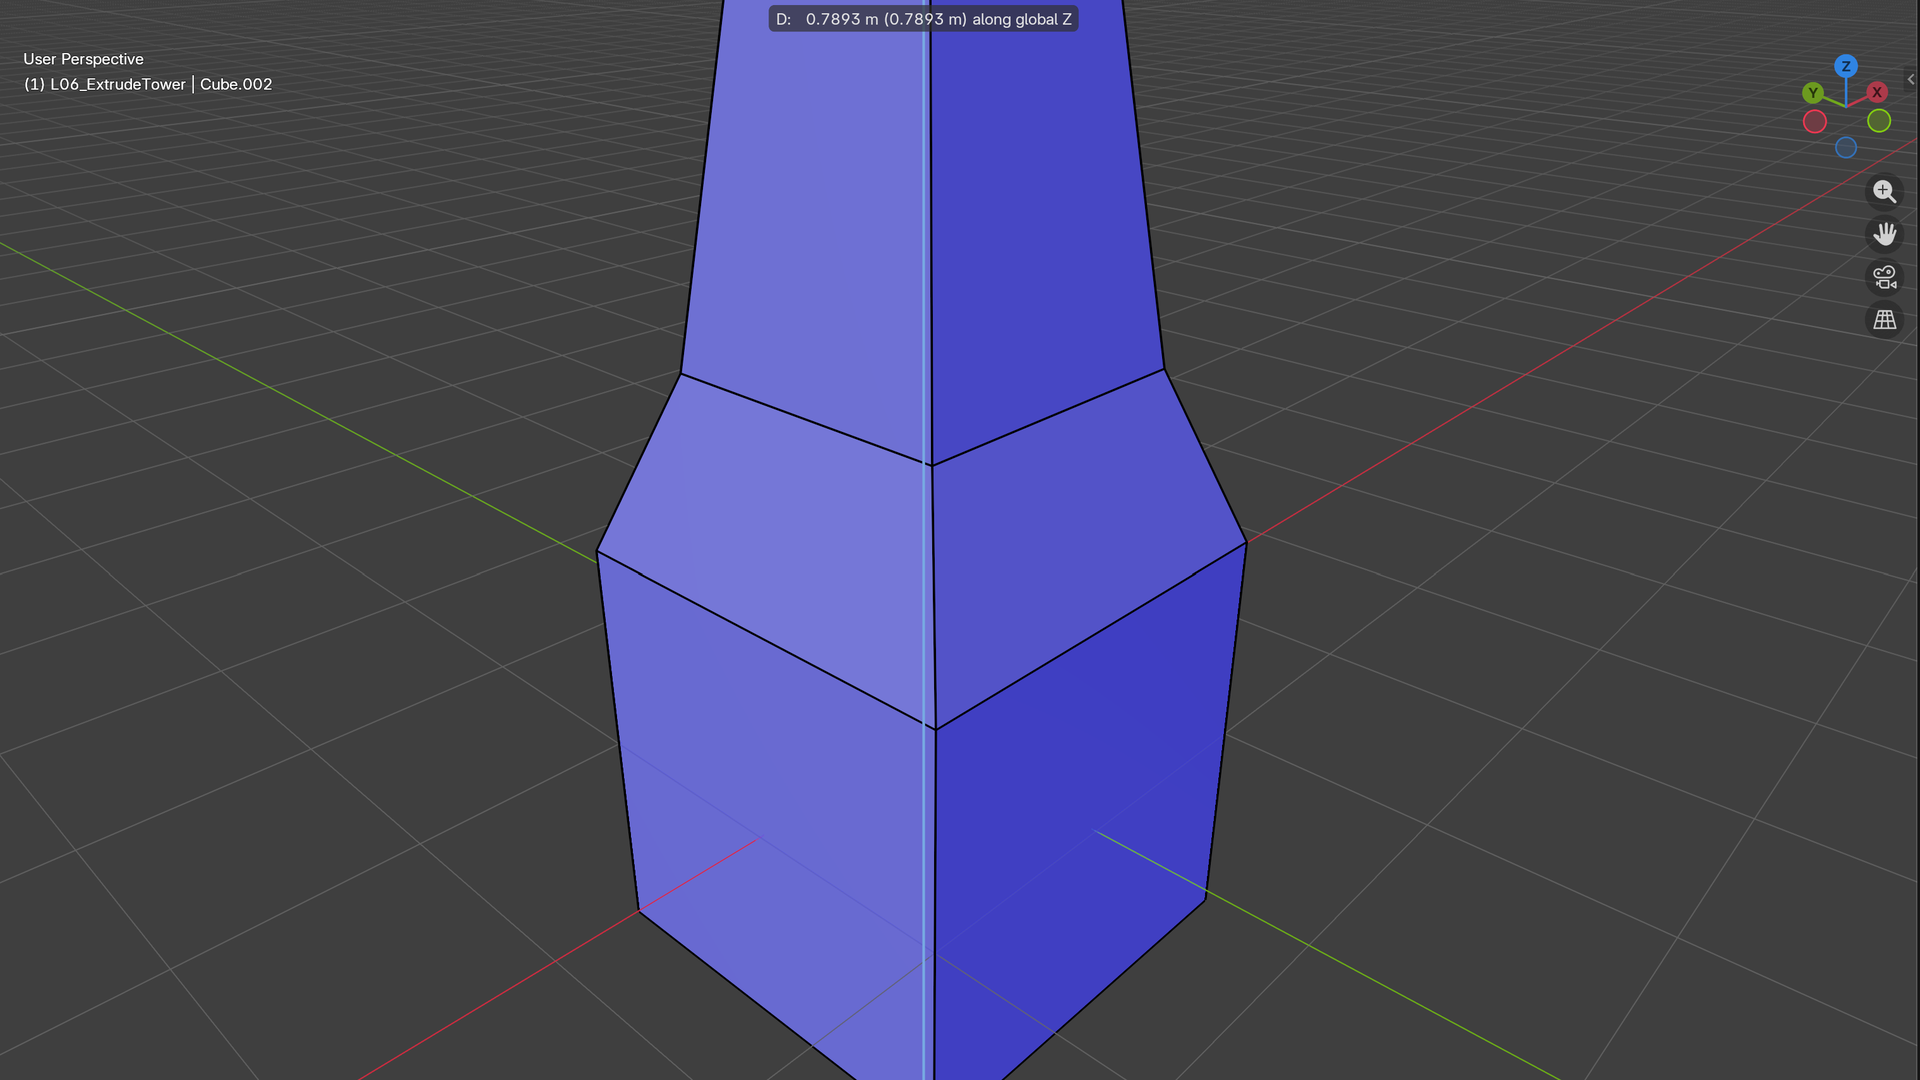Click the blue Z axis on gizmo

coord(1846,66)
